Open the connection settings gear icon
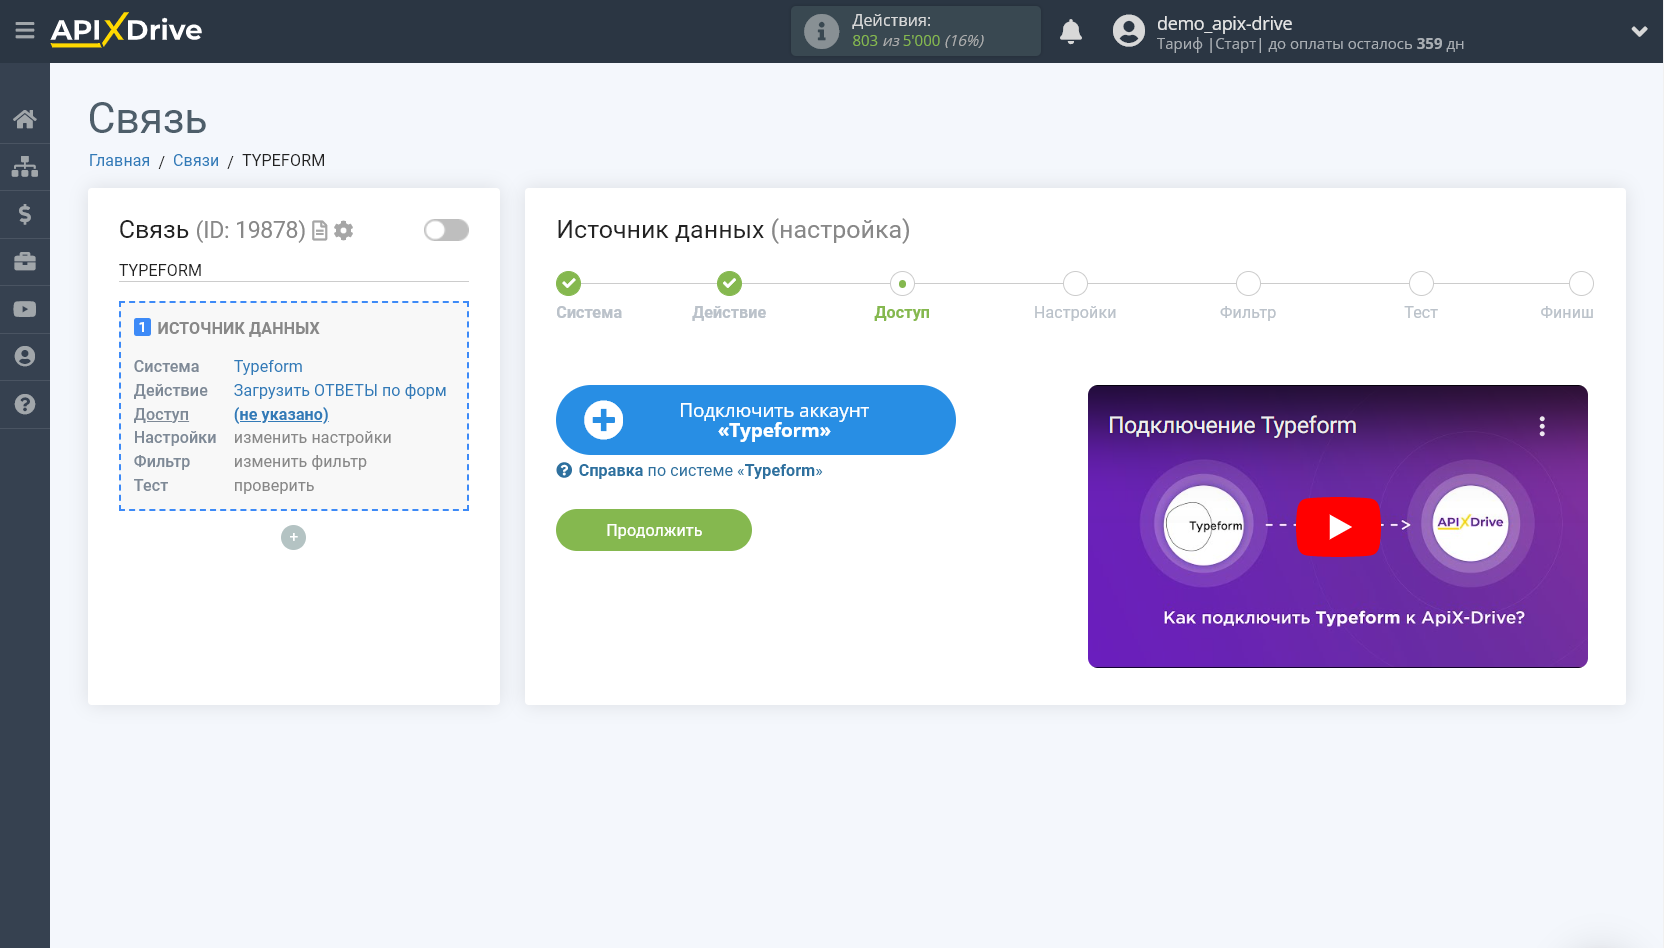This screenshot has width=1664, height=948. (x=344, y=231)
